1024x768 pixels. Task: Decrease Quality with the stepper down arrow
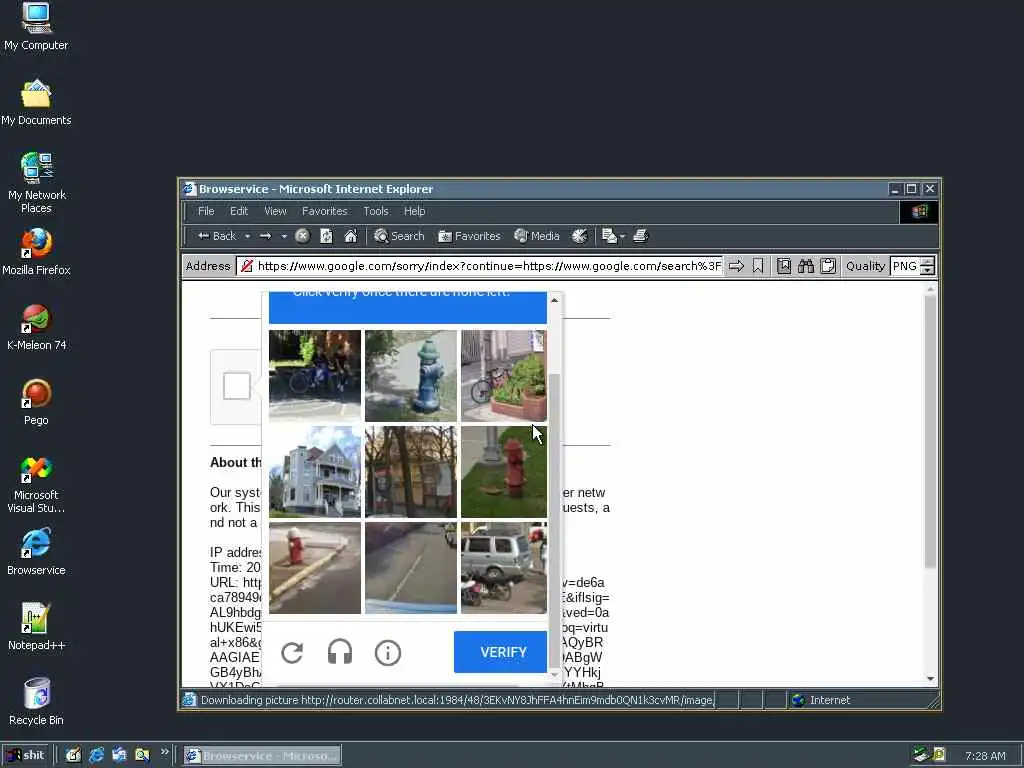point(927,270)
